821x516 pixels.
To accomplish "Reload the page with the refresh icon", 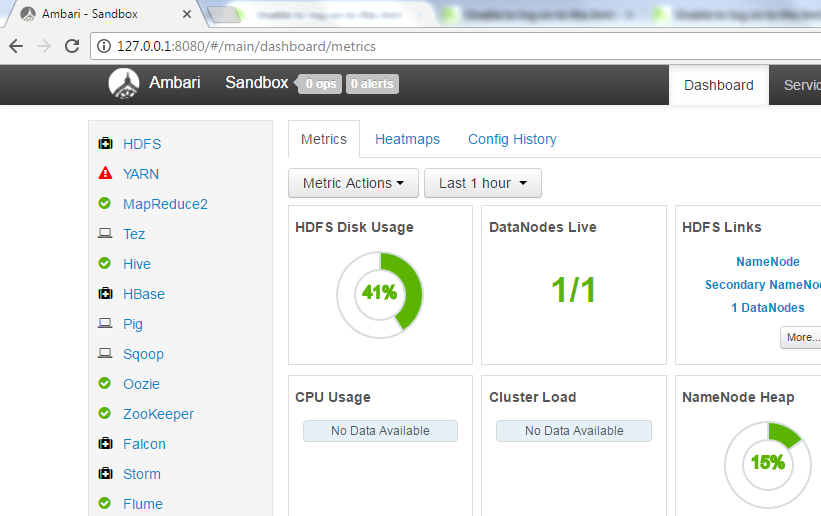I will click(72, 46).
